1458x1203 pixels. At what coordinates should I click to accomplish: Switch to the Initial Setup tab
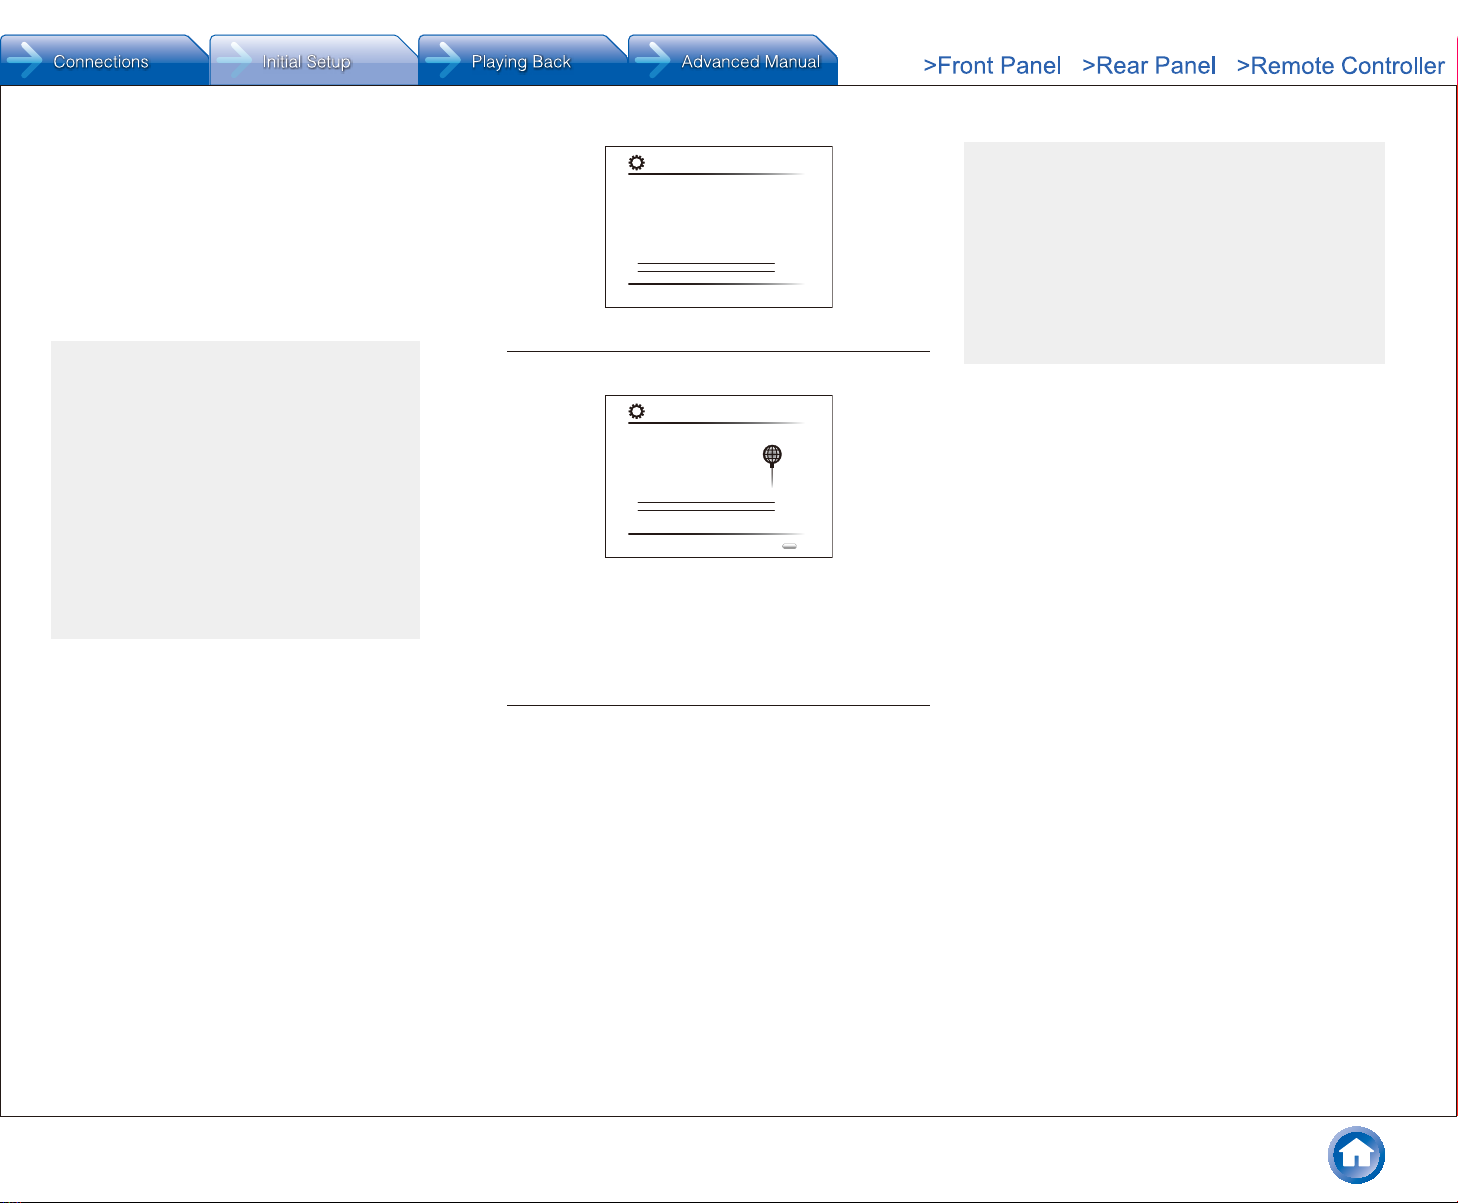coord(313,60)
